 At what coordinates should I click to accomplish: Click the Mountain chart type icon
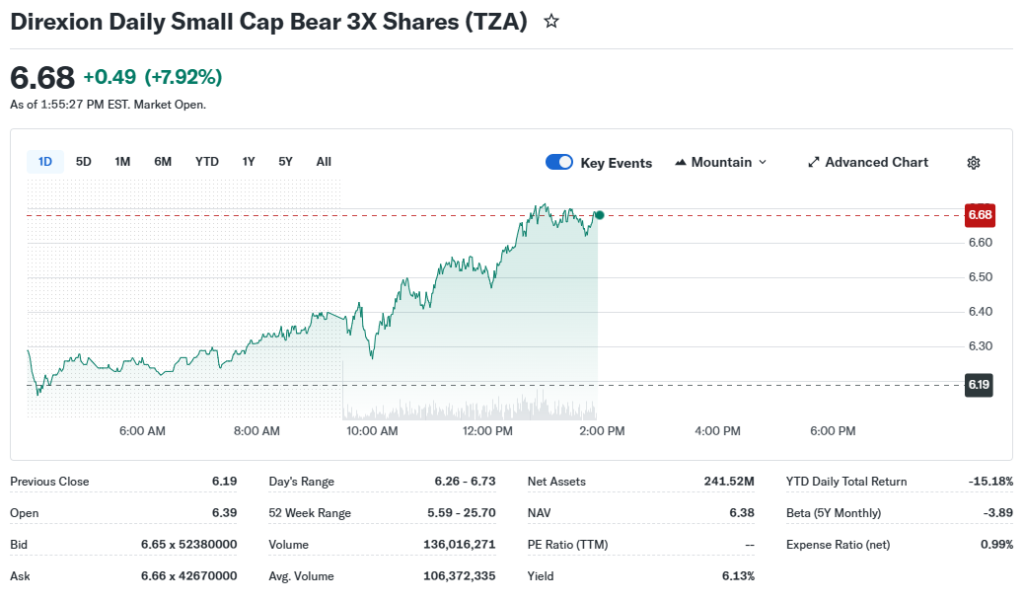pos(682,162)
